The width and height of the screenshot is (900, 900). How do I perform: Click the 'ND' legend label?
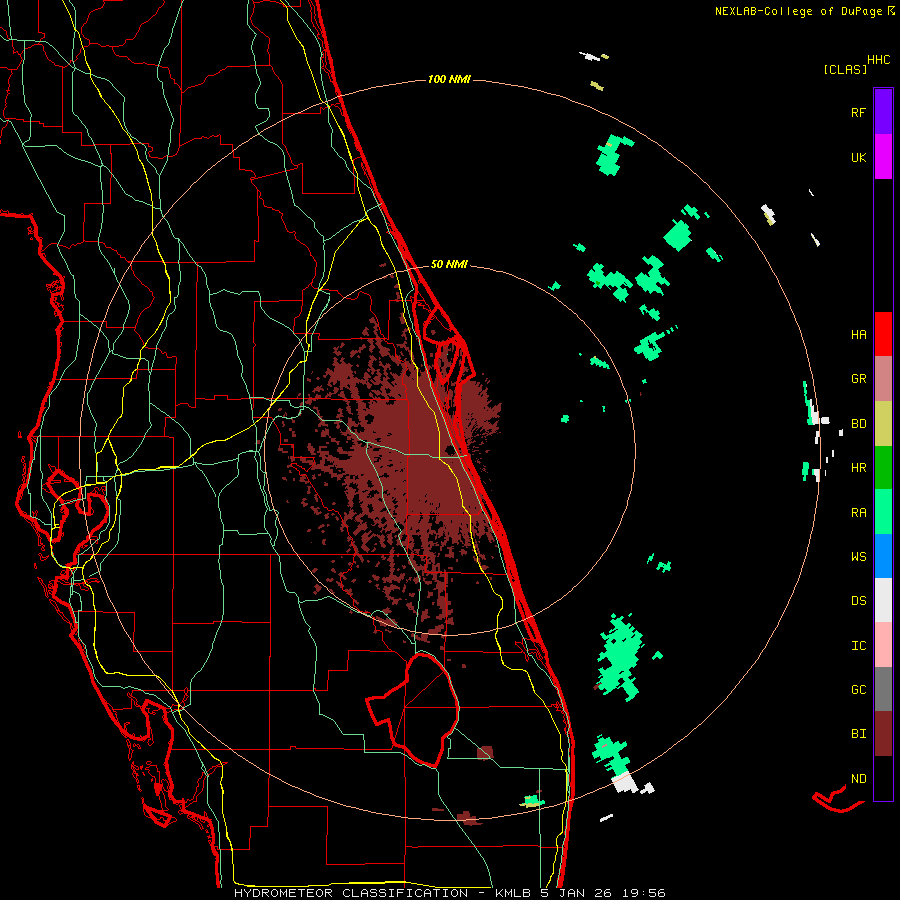point(858,779)
